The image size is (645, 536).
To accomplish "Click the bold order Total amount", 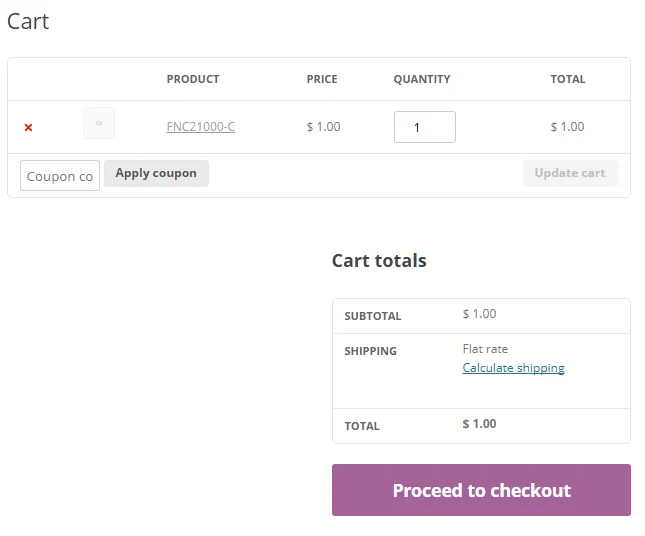I will pos(479,424).
